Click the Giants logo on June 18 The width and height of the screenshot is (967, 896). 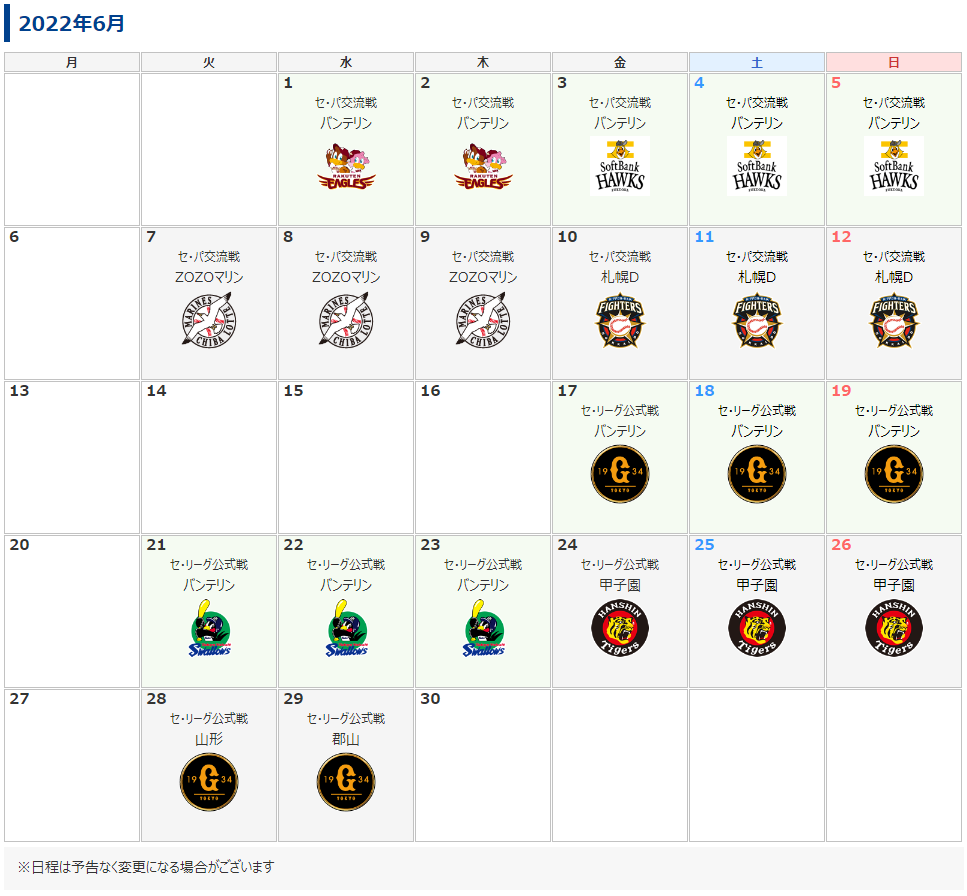coord(757,474)
